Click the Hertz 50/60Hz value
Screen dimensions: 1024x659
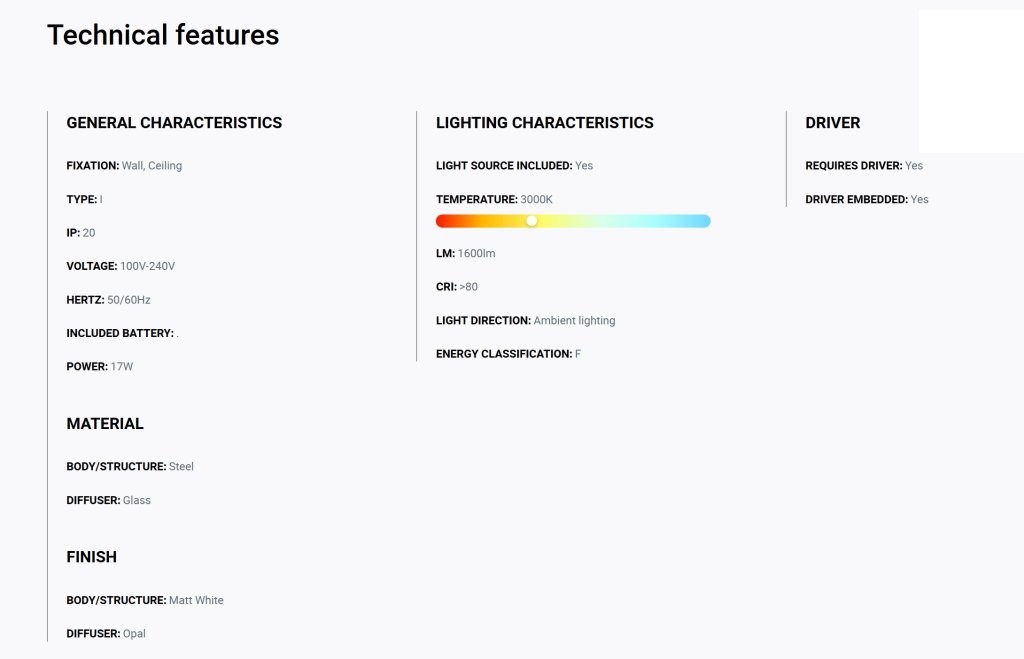129,300
